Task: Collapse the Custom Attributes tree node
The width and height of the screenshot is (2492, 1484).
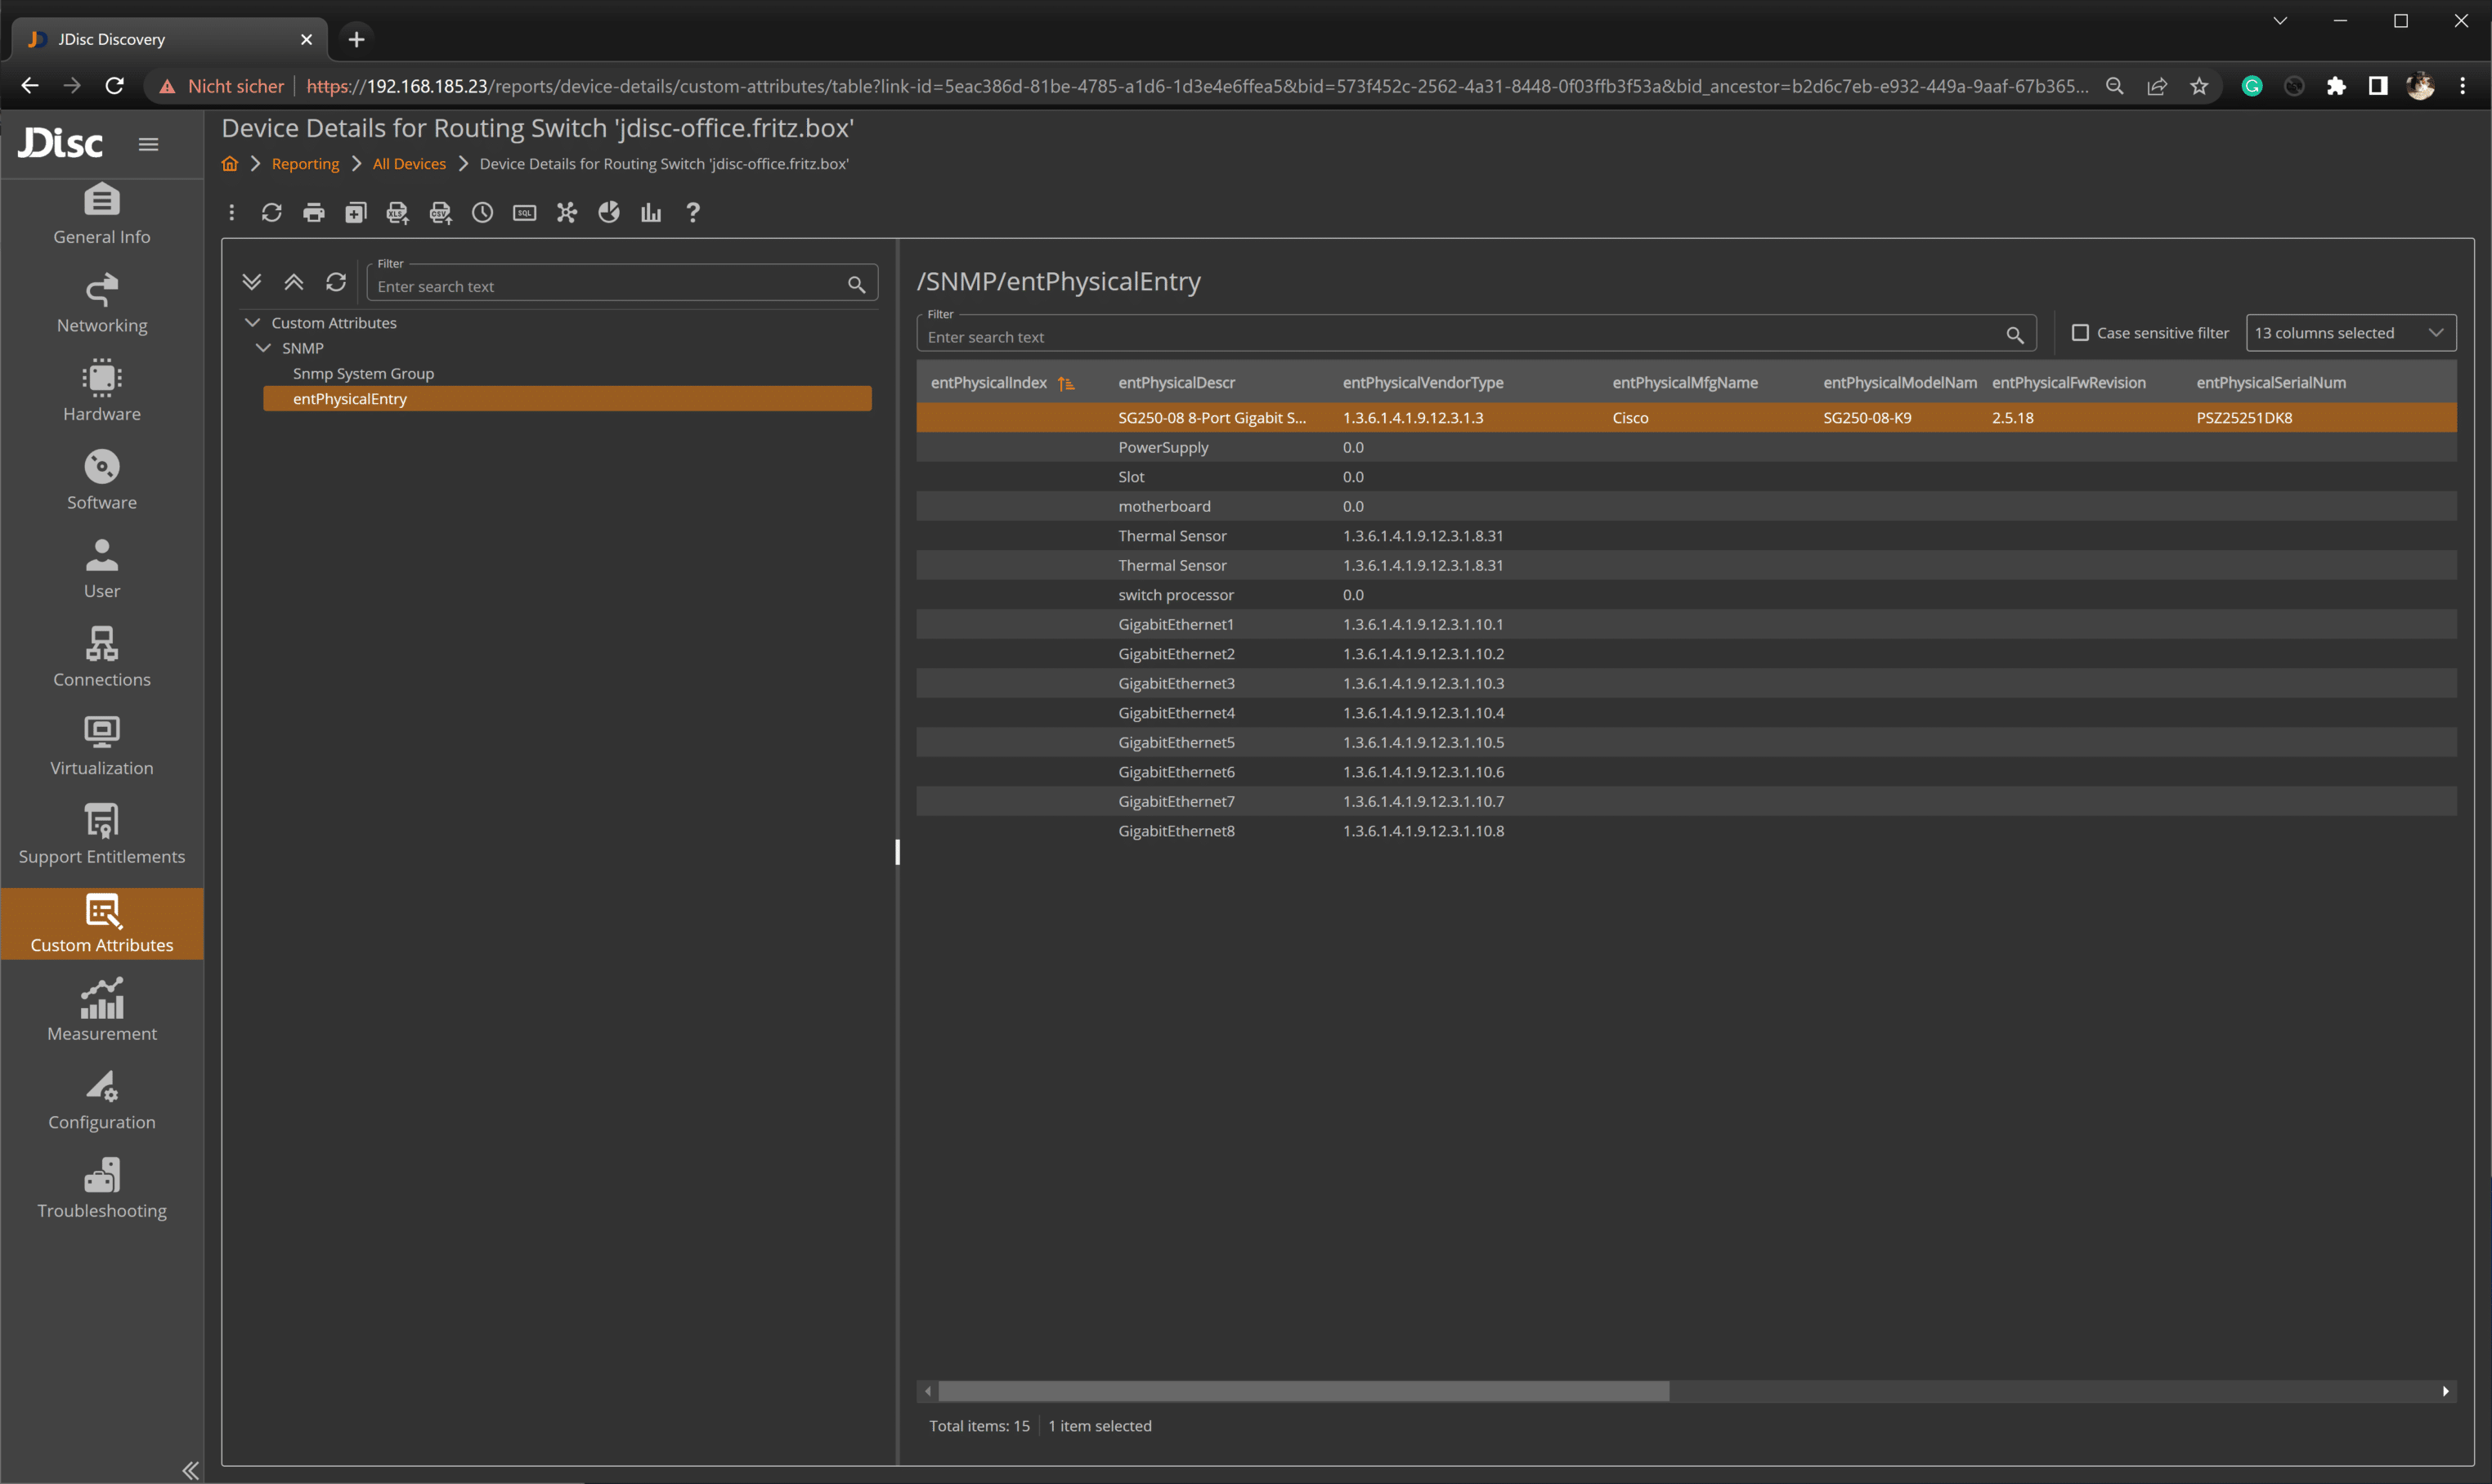Action: (x=251, y=322)
